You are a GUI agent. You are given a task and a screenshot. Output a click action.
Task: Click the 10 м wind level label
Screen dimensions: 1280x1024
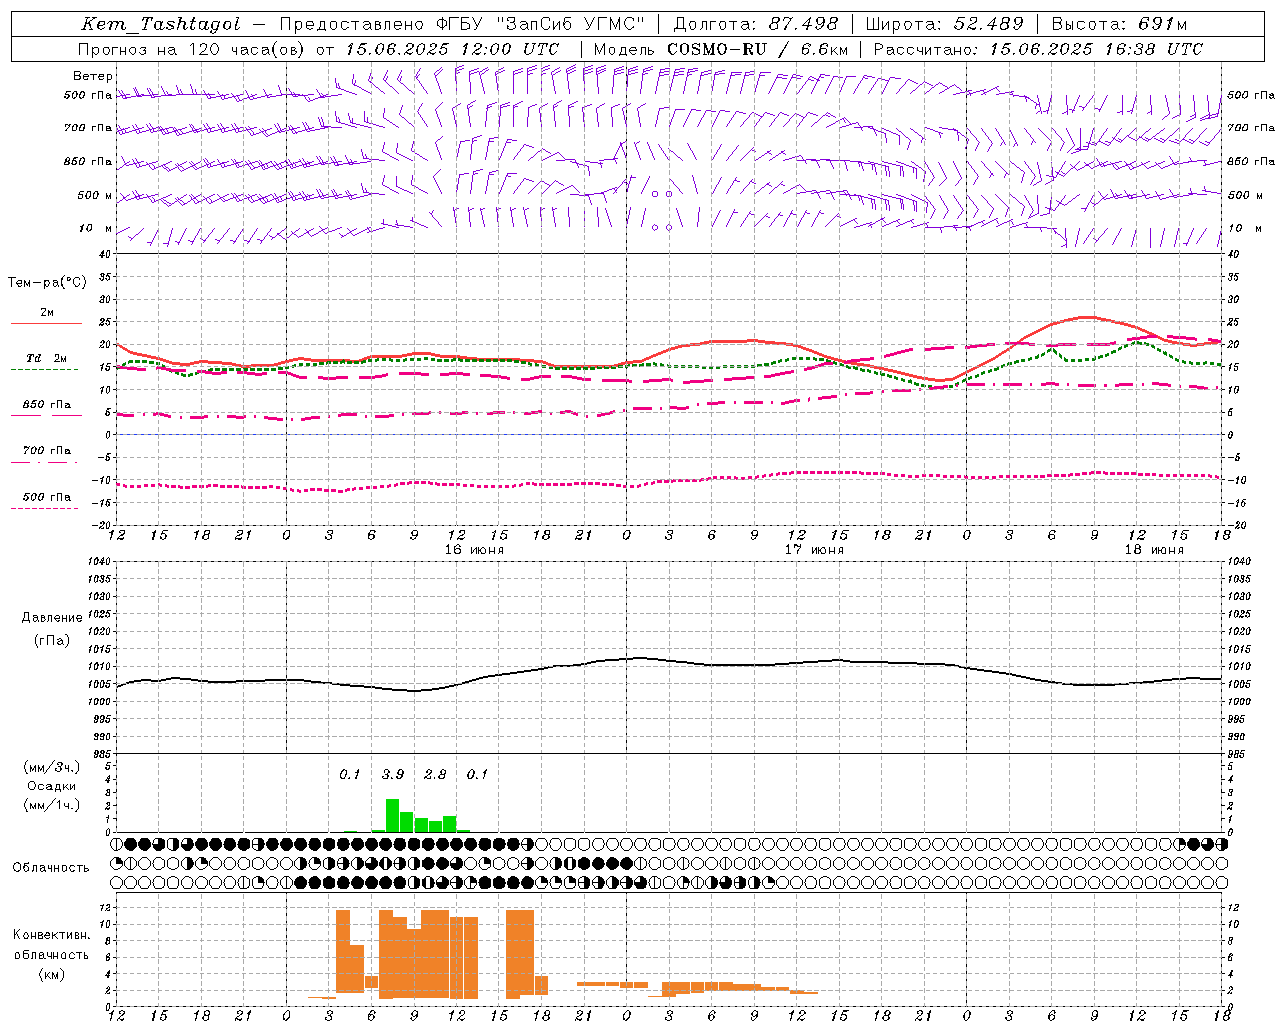pyautogui.click(x=96, y=229)
